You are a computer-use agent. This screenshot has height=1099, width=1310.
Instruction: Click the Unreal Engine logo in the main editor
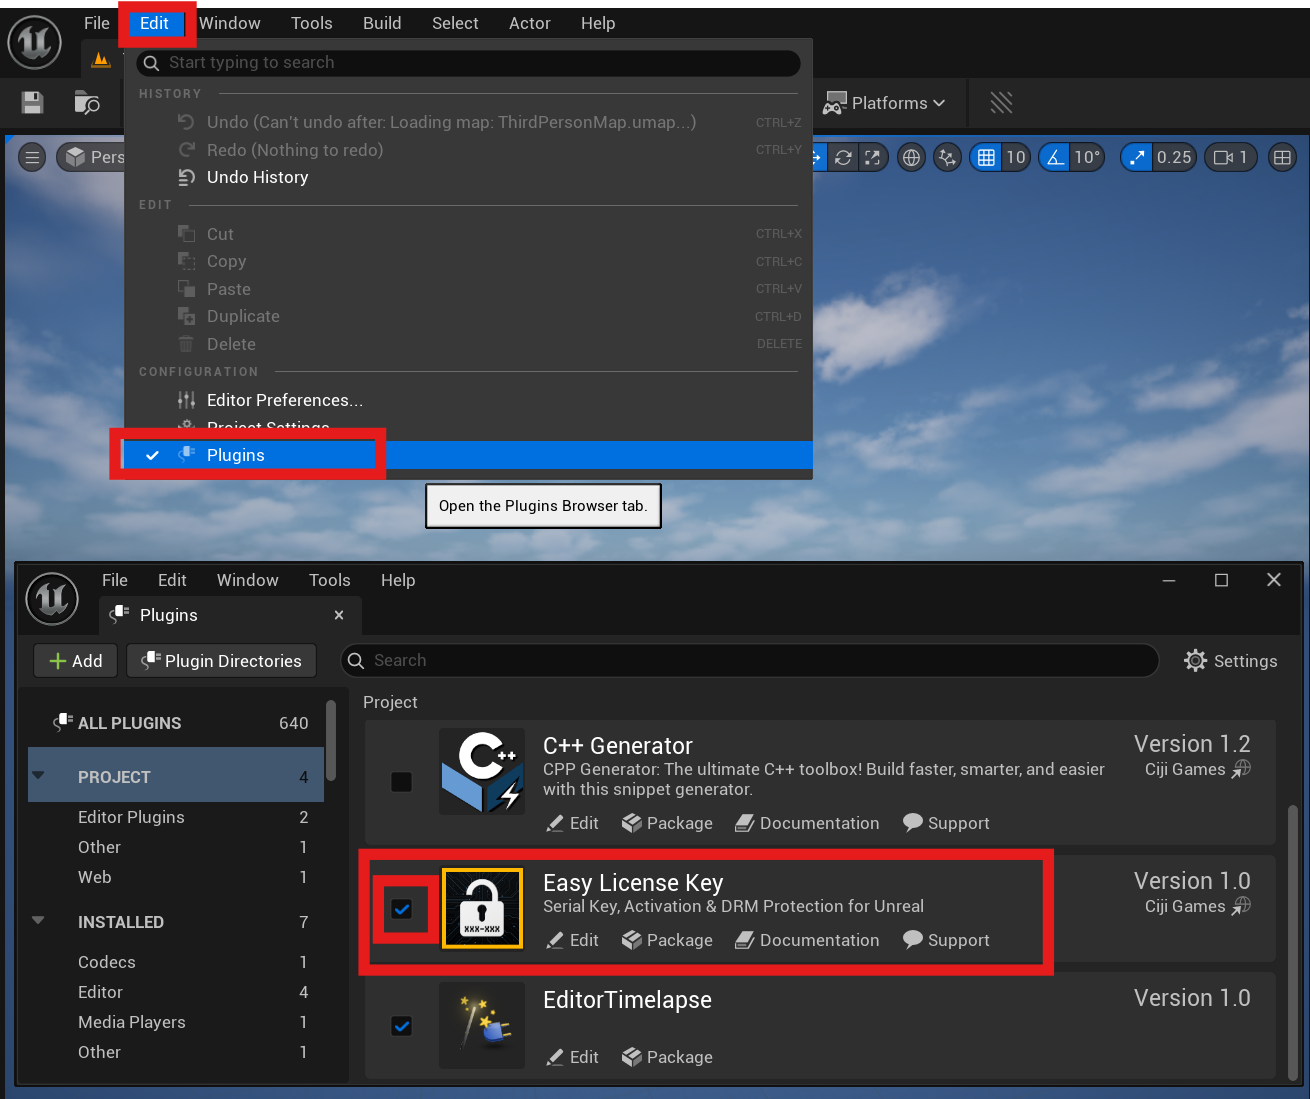[35, 43]
